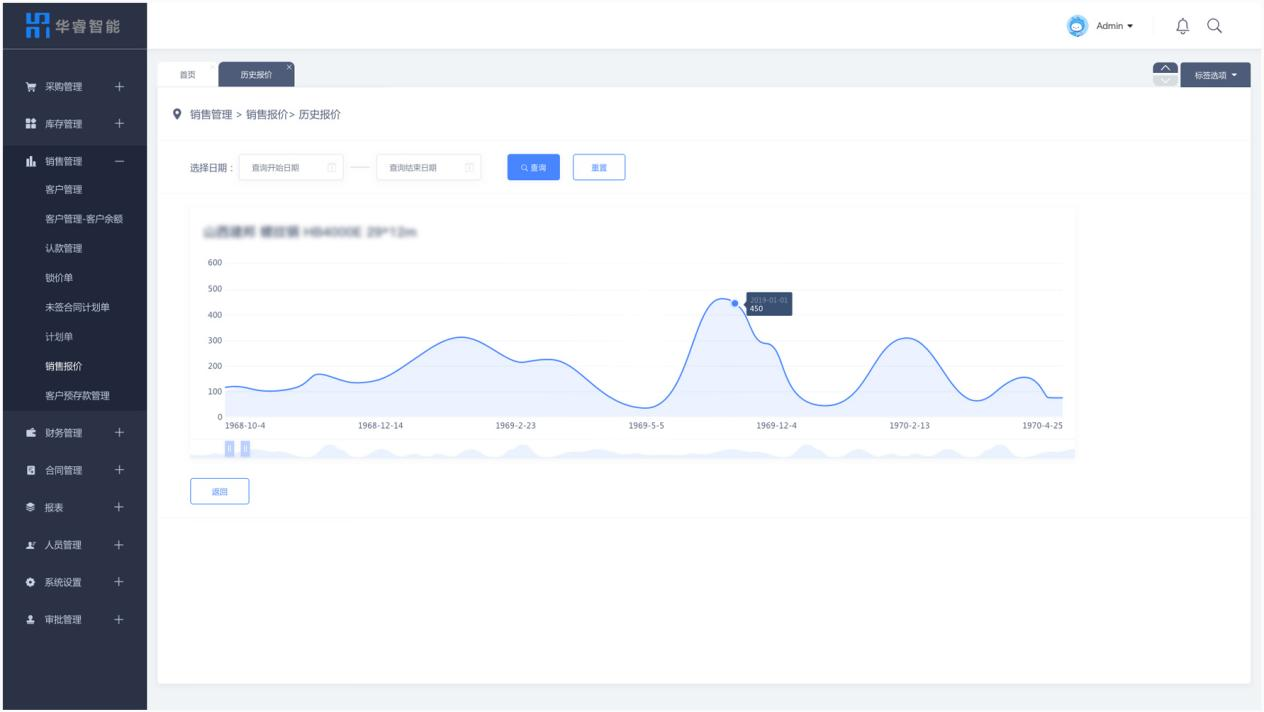Click the Admin user avatar icon
The width and height of the screenshot is (1264, 712).
[x=1077, y=27]
